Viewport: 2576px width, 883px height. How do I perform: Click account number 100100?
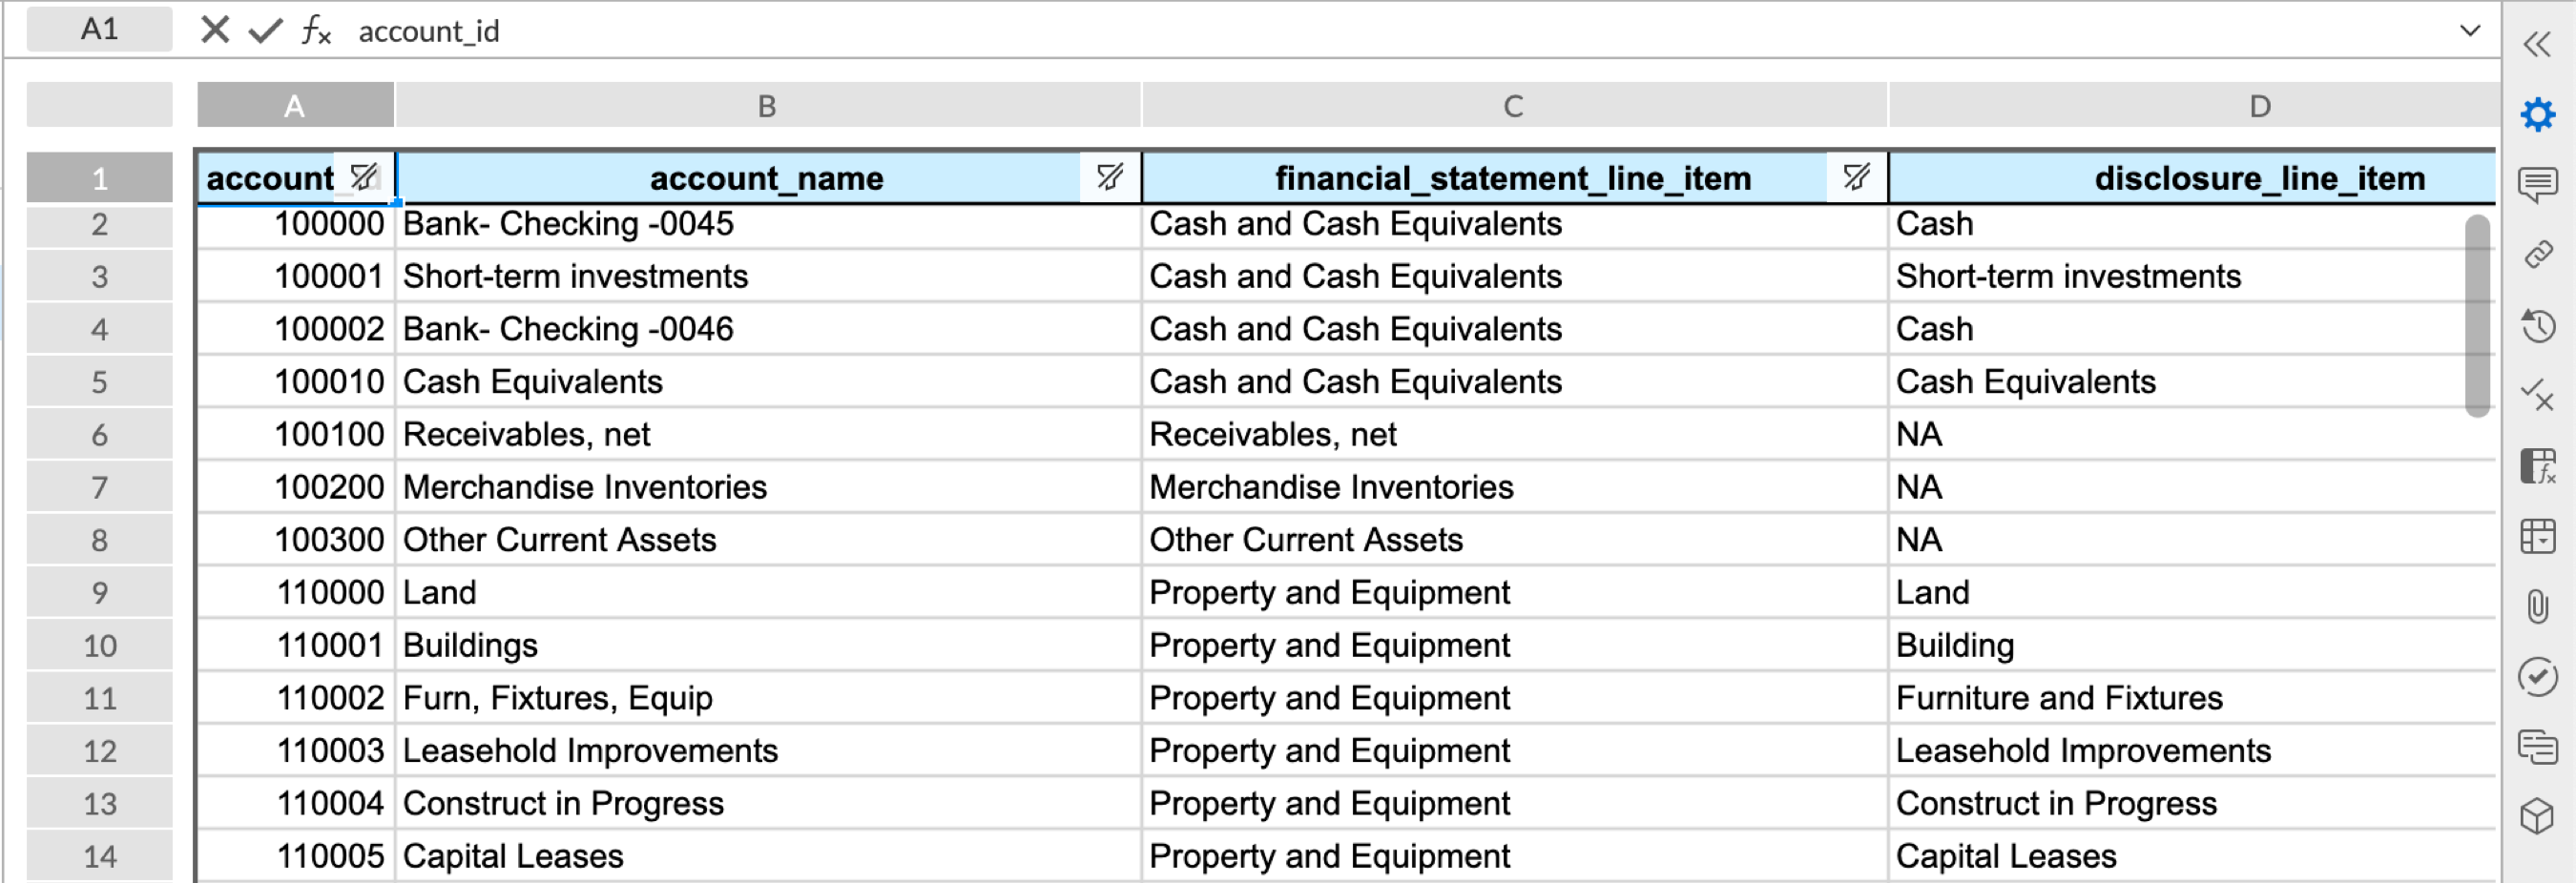[x=296, y=435]
